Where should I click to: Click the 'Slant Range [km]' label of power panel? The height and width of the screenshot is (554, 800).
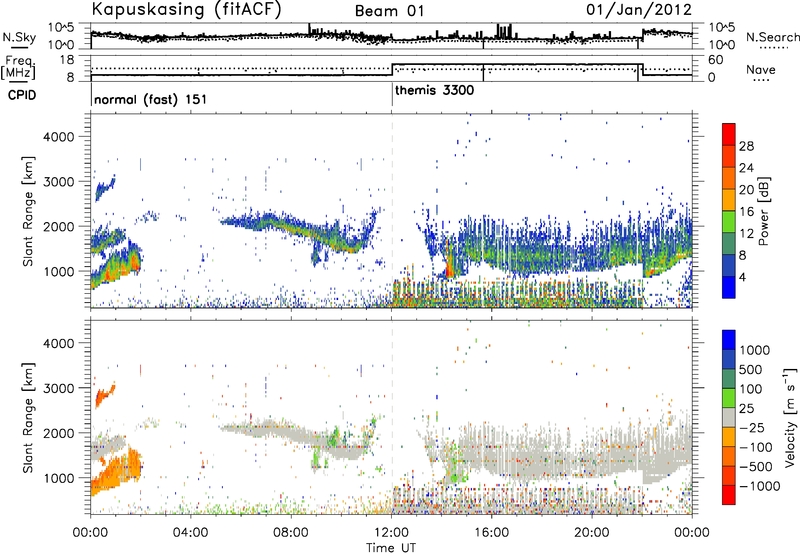click(28, 211)
